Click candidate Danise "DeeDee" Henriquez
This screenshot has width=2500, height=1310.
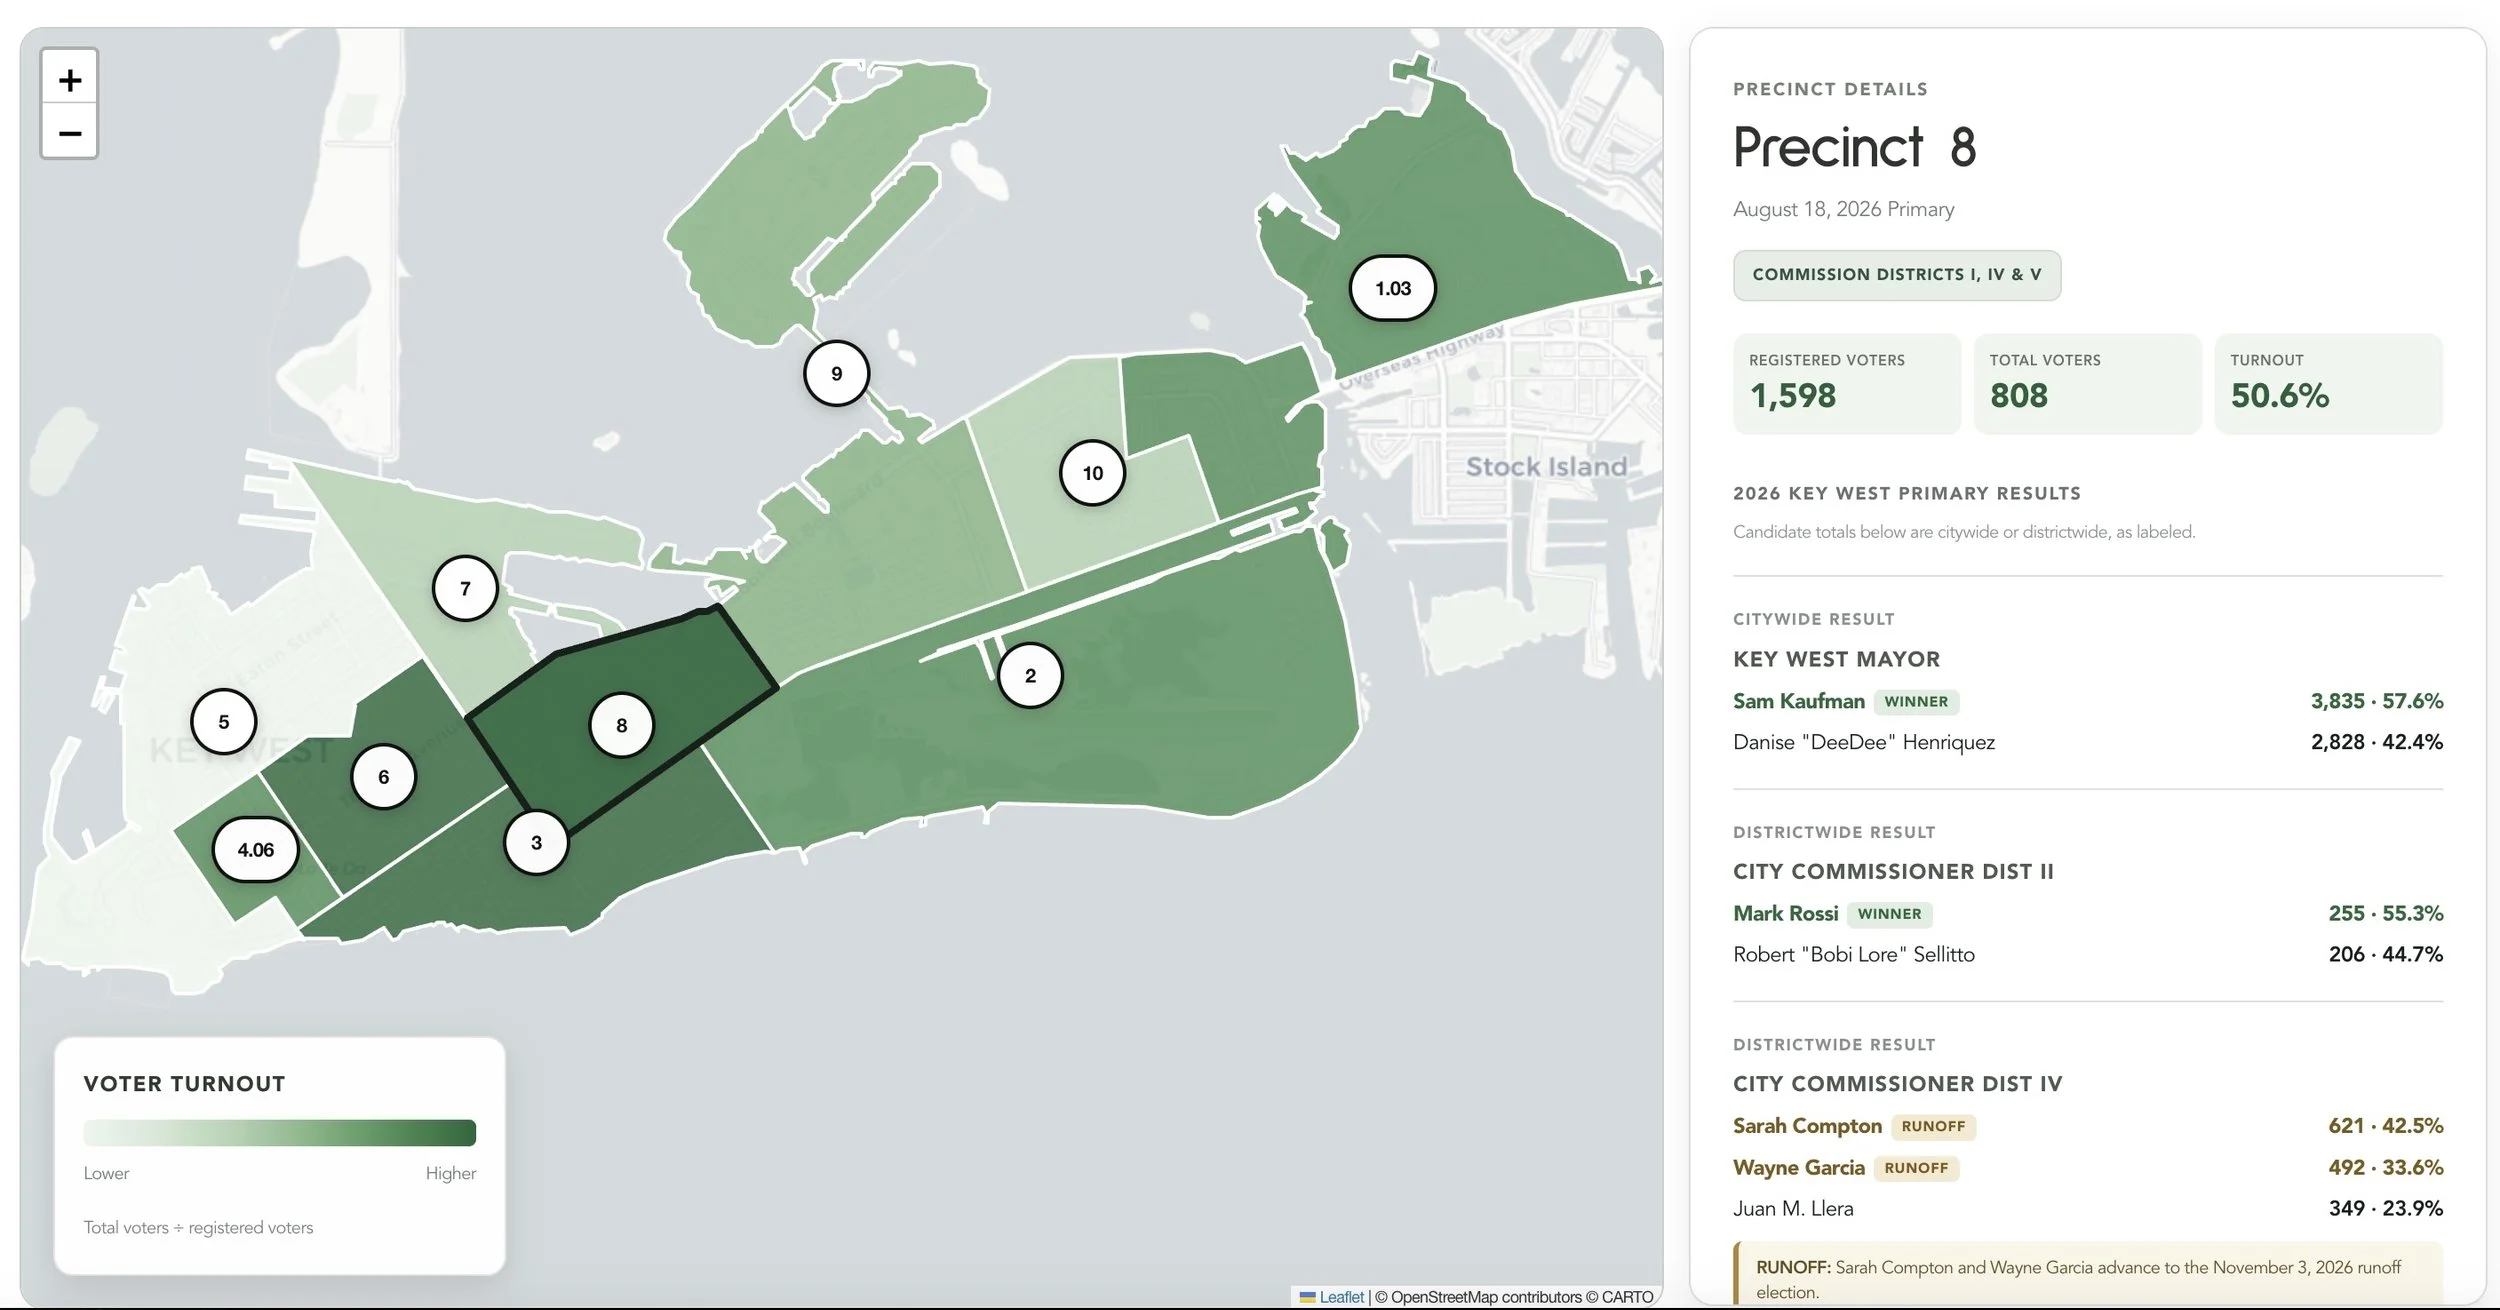click(1864, 742)
